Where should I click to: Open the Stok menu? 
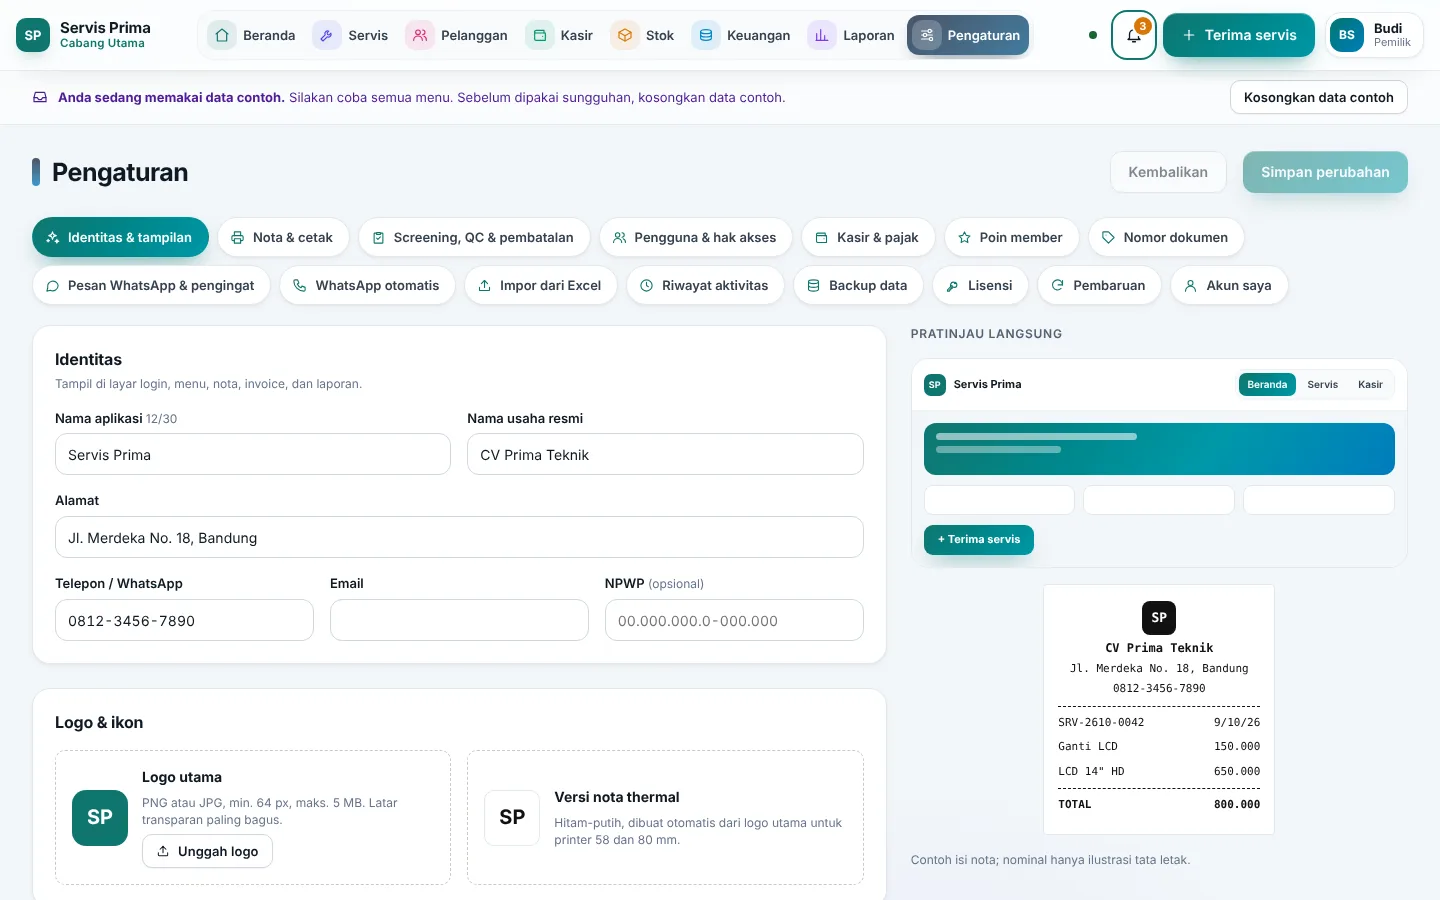643,35
